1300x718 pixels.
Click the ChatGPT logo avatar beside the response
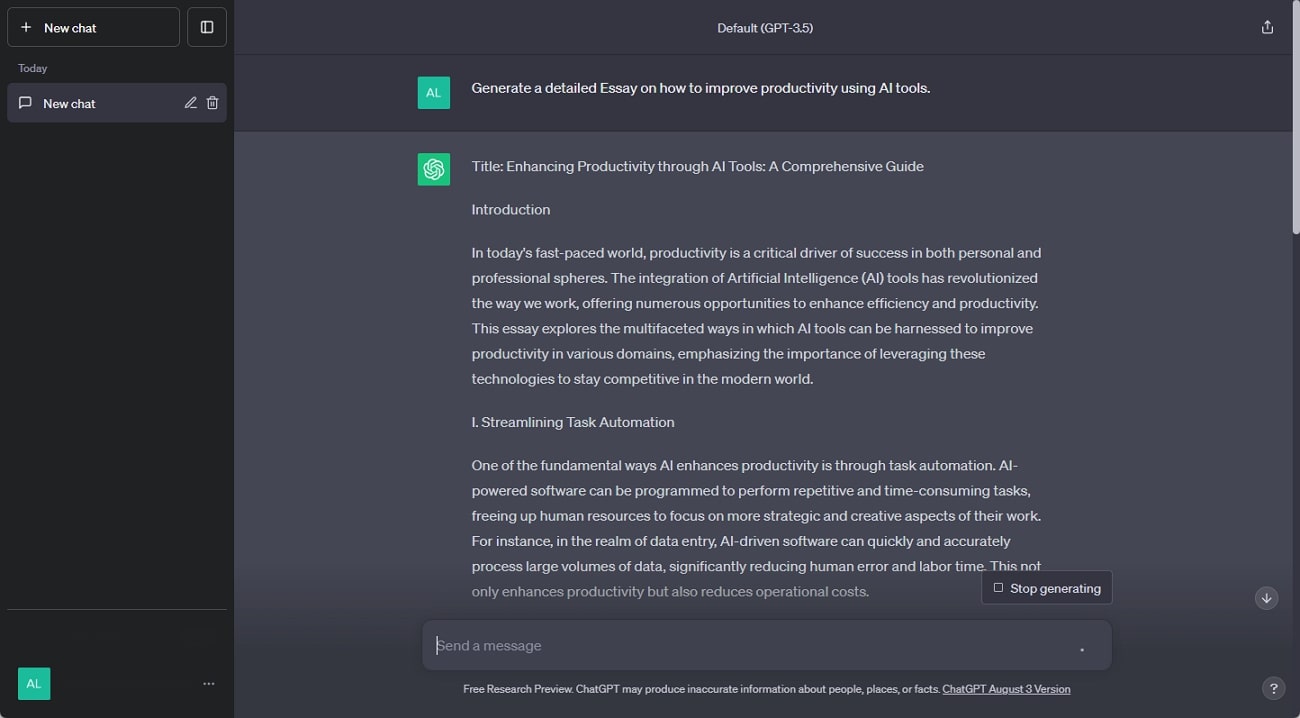tap(433, 169)
